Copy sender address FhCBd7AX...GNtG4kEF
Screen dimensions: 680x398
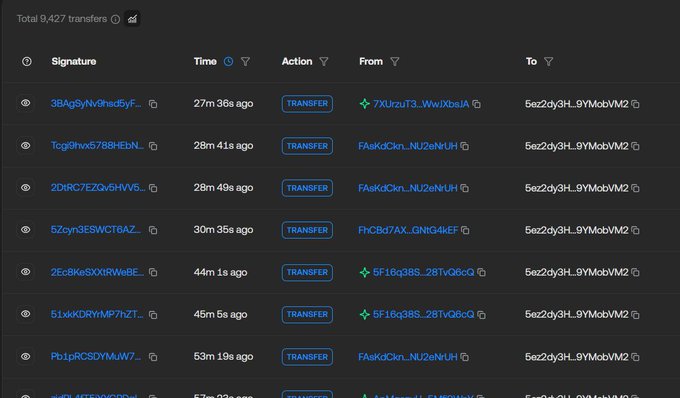point(465,230)
